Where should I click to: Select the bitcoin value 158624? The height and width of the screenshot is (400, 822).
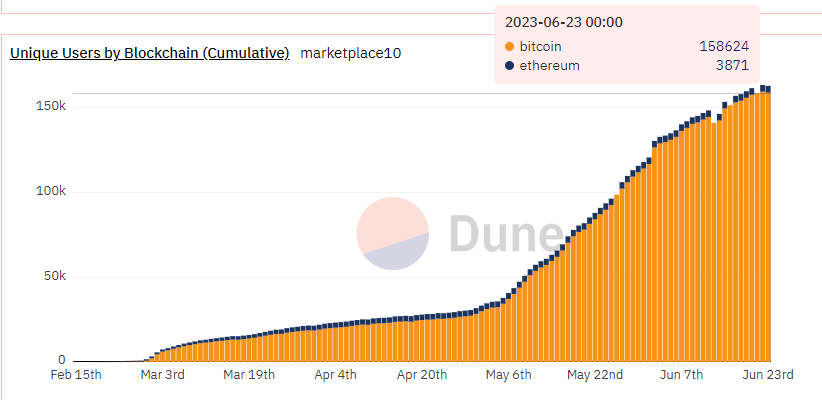point(724,47)
